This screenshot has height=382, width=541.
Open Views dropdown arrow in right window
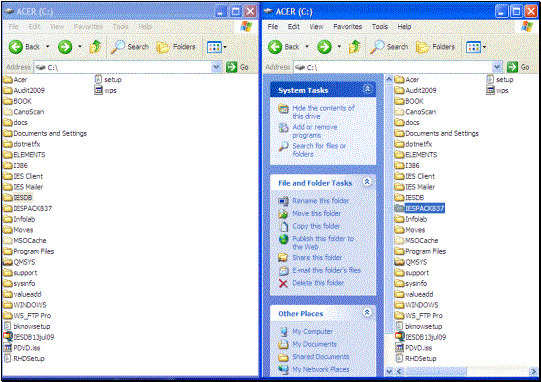click(484, 47)
